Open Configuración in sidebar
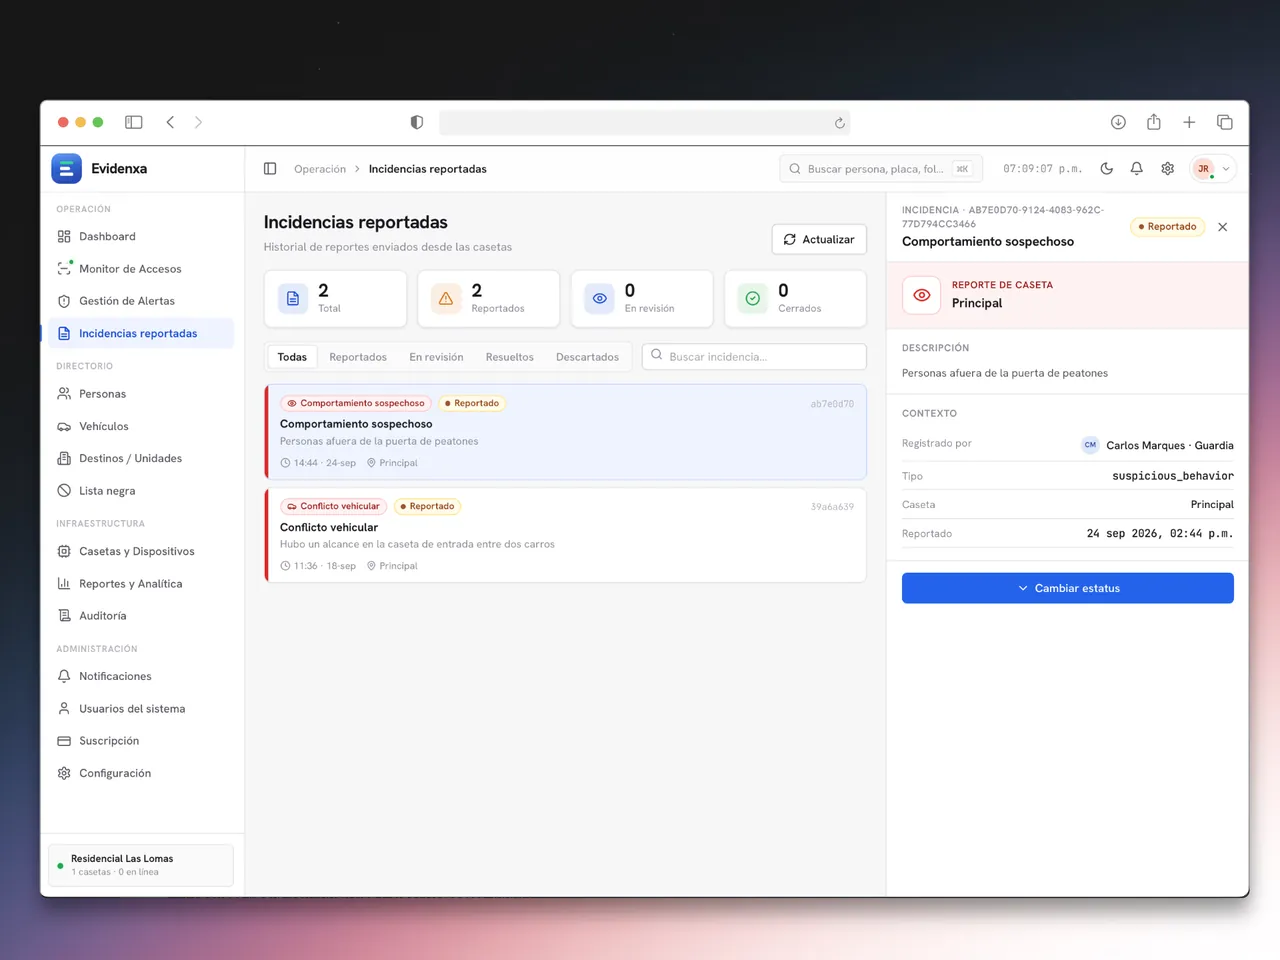 click(x=141, y=773)
